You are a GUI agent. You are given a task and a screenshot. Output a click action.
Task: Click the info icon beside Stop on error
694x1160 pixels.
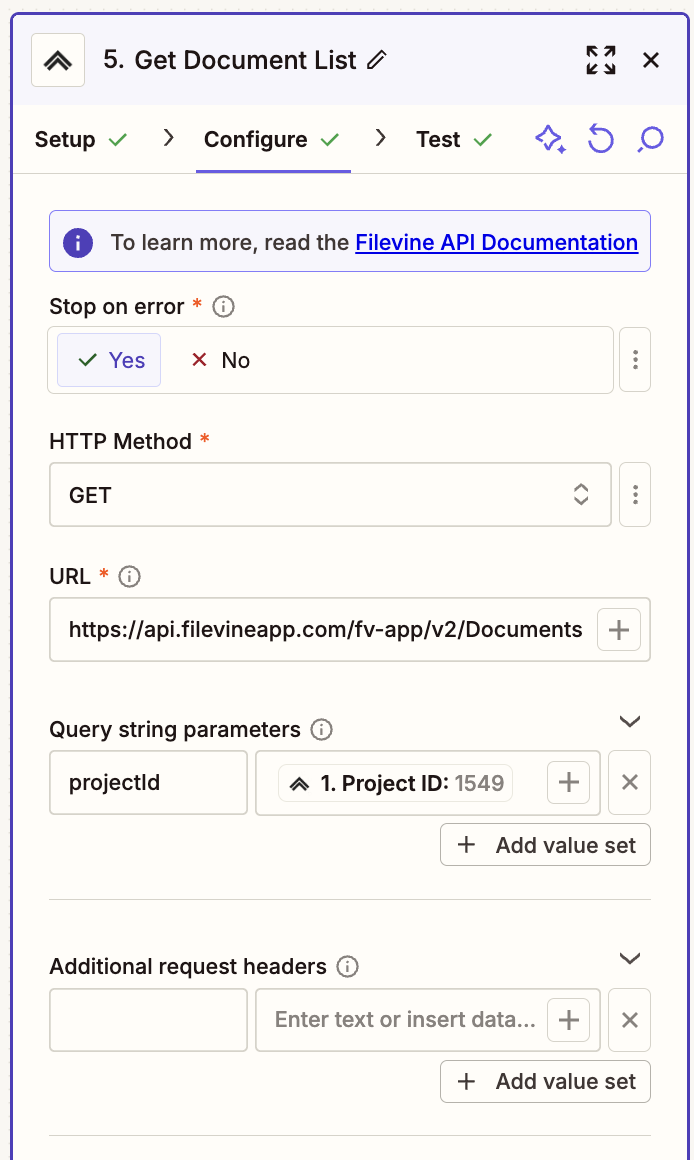(222, 307)
